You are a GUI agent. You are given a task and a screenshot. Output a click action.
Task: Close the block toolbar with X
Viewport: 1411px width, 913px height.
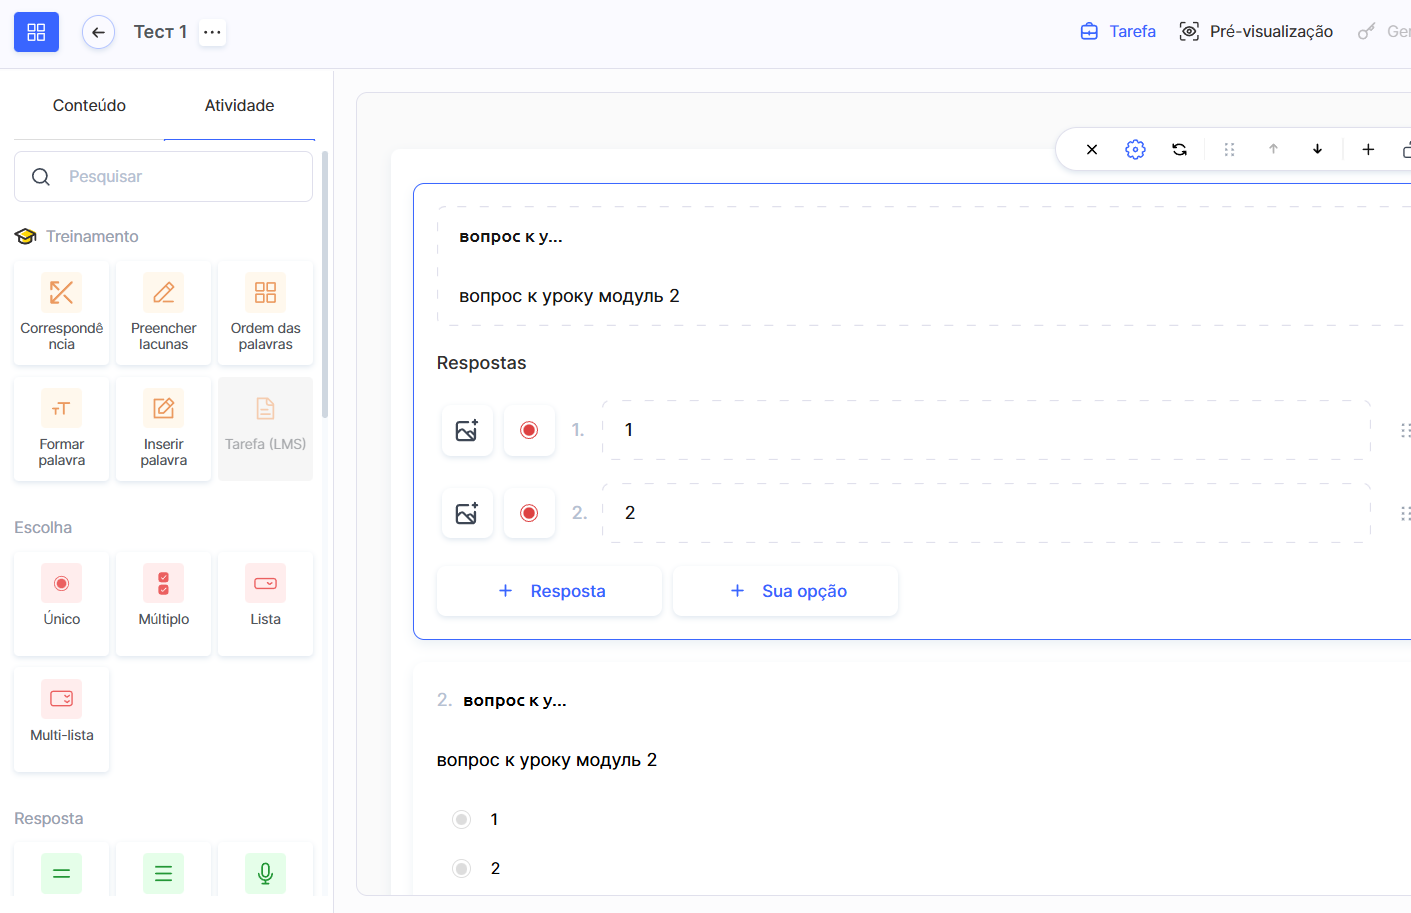coord(1092,149)
